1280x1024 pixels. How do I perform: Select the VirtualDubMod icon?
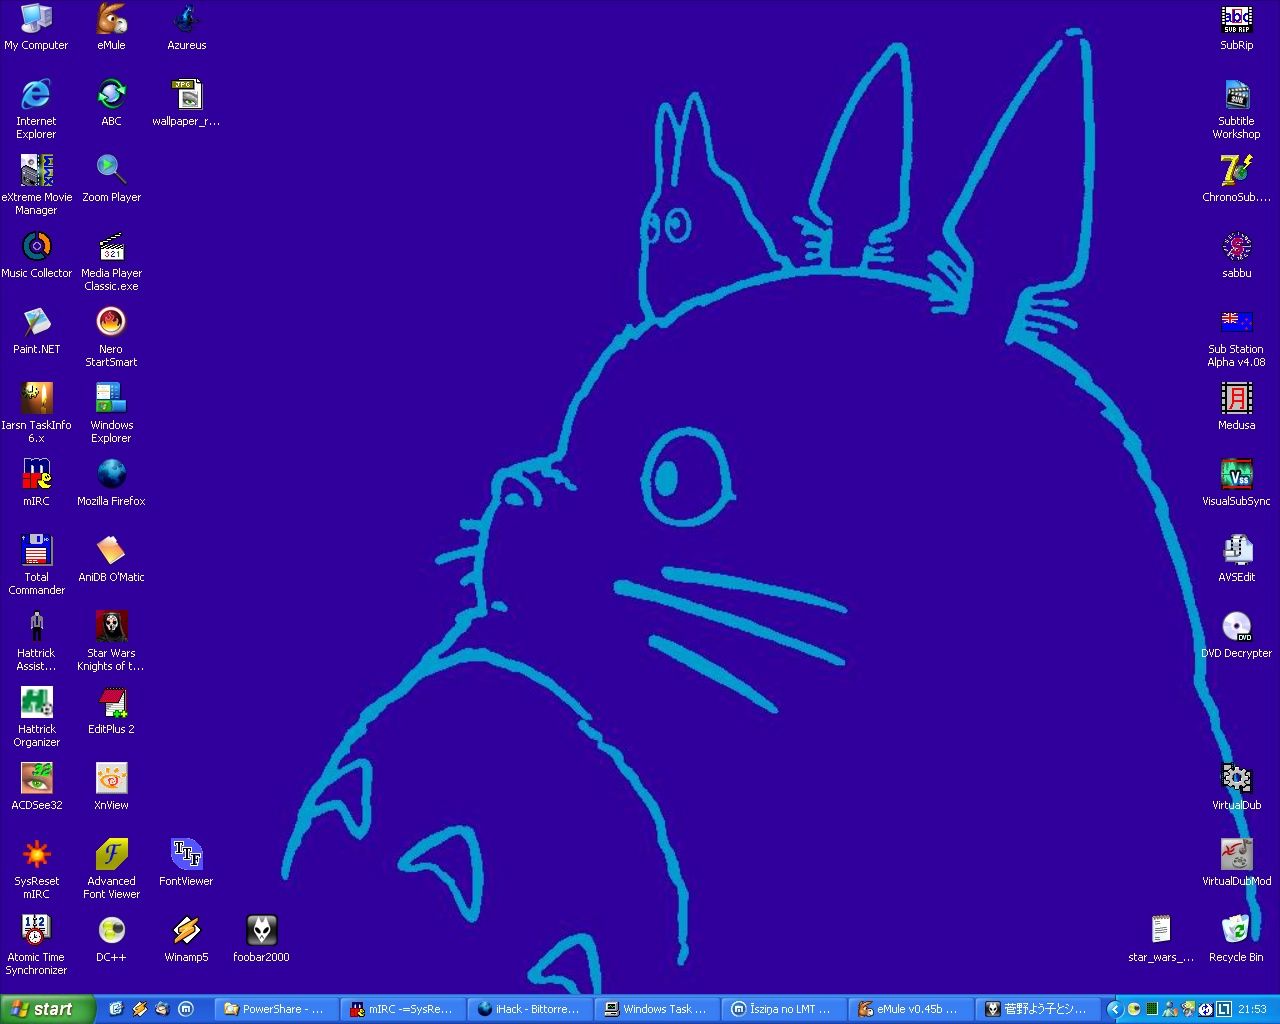(1236, 863)
